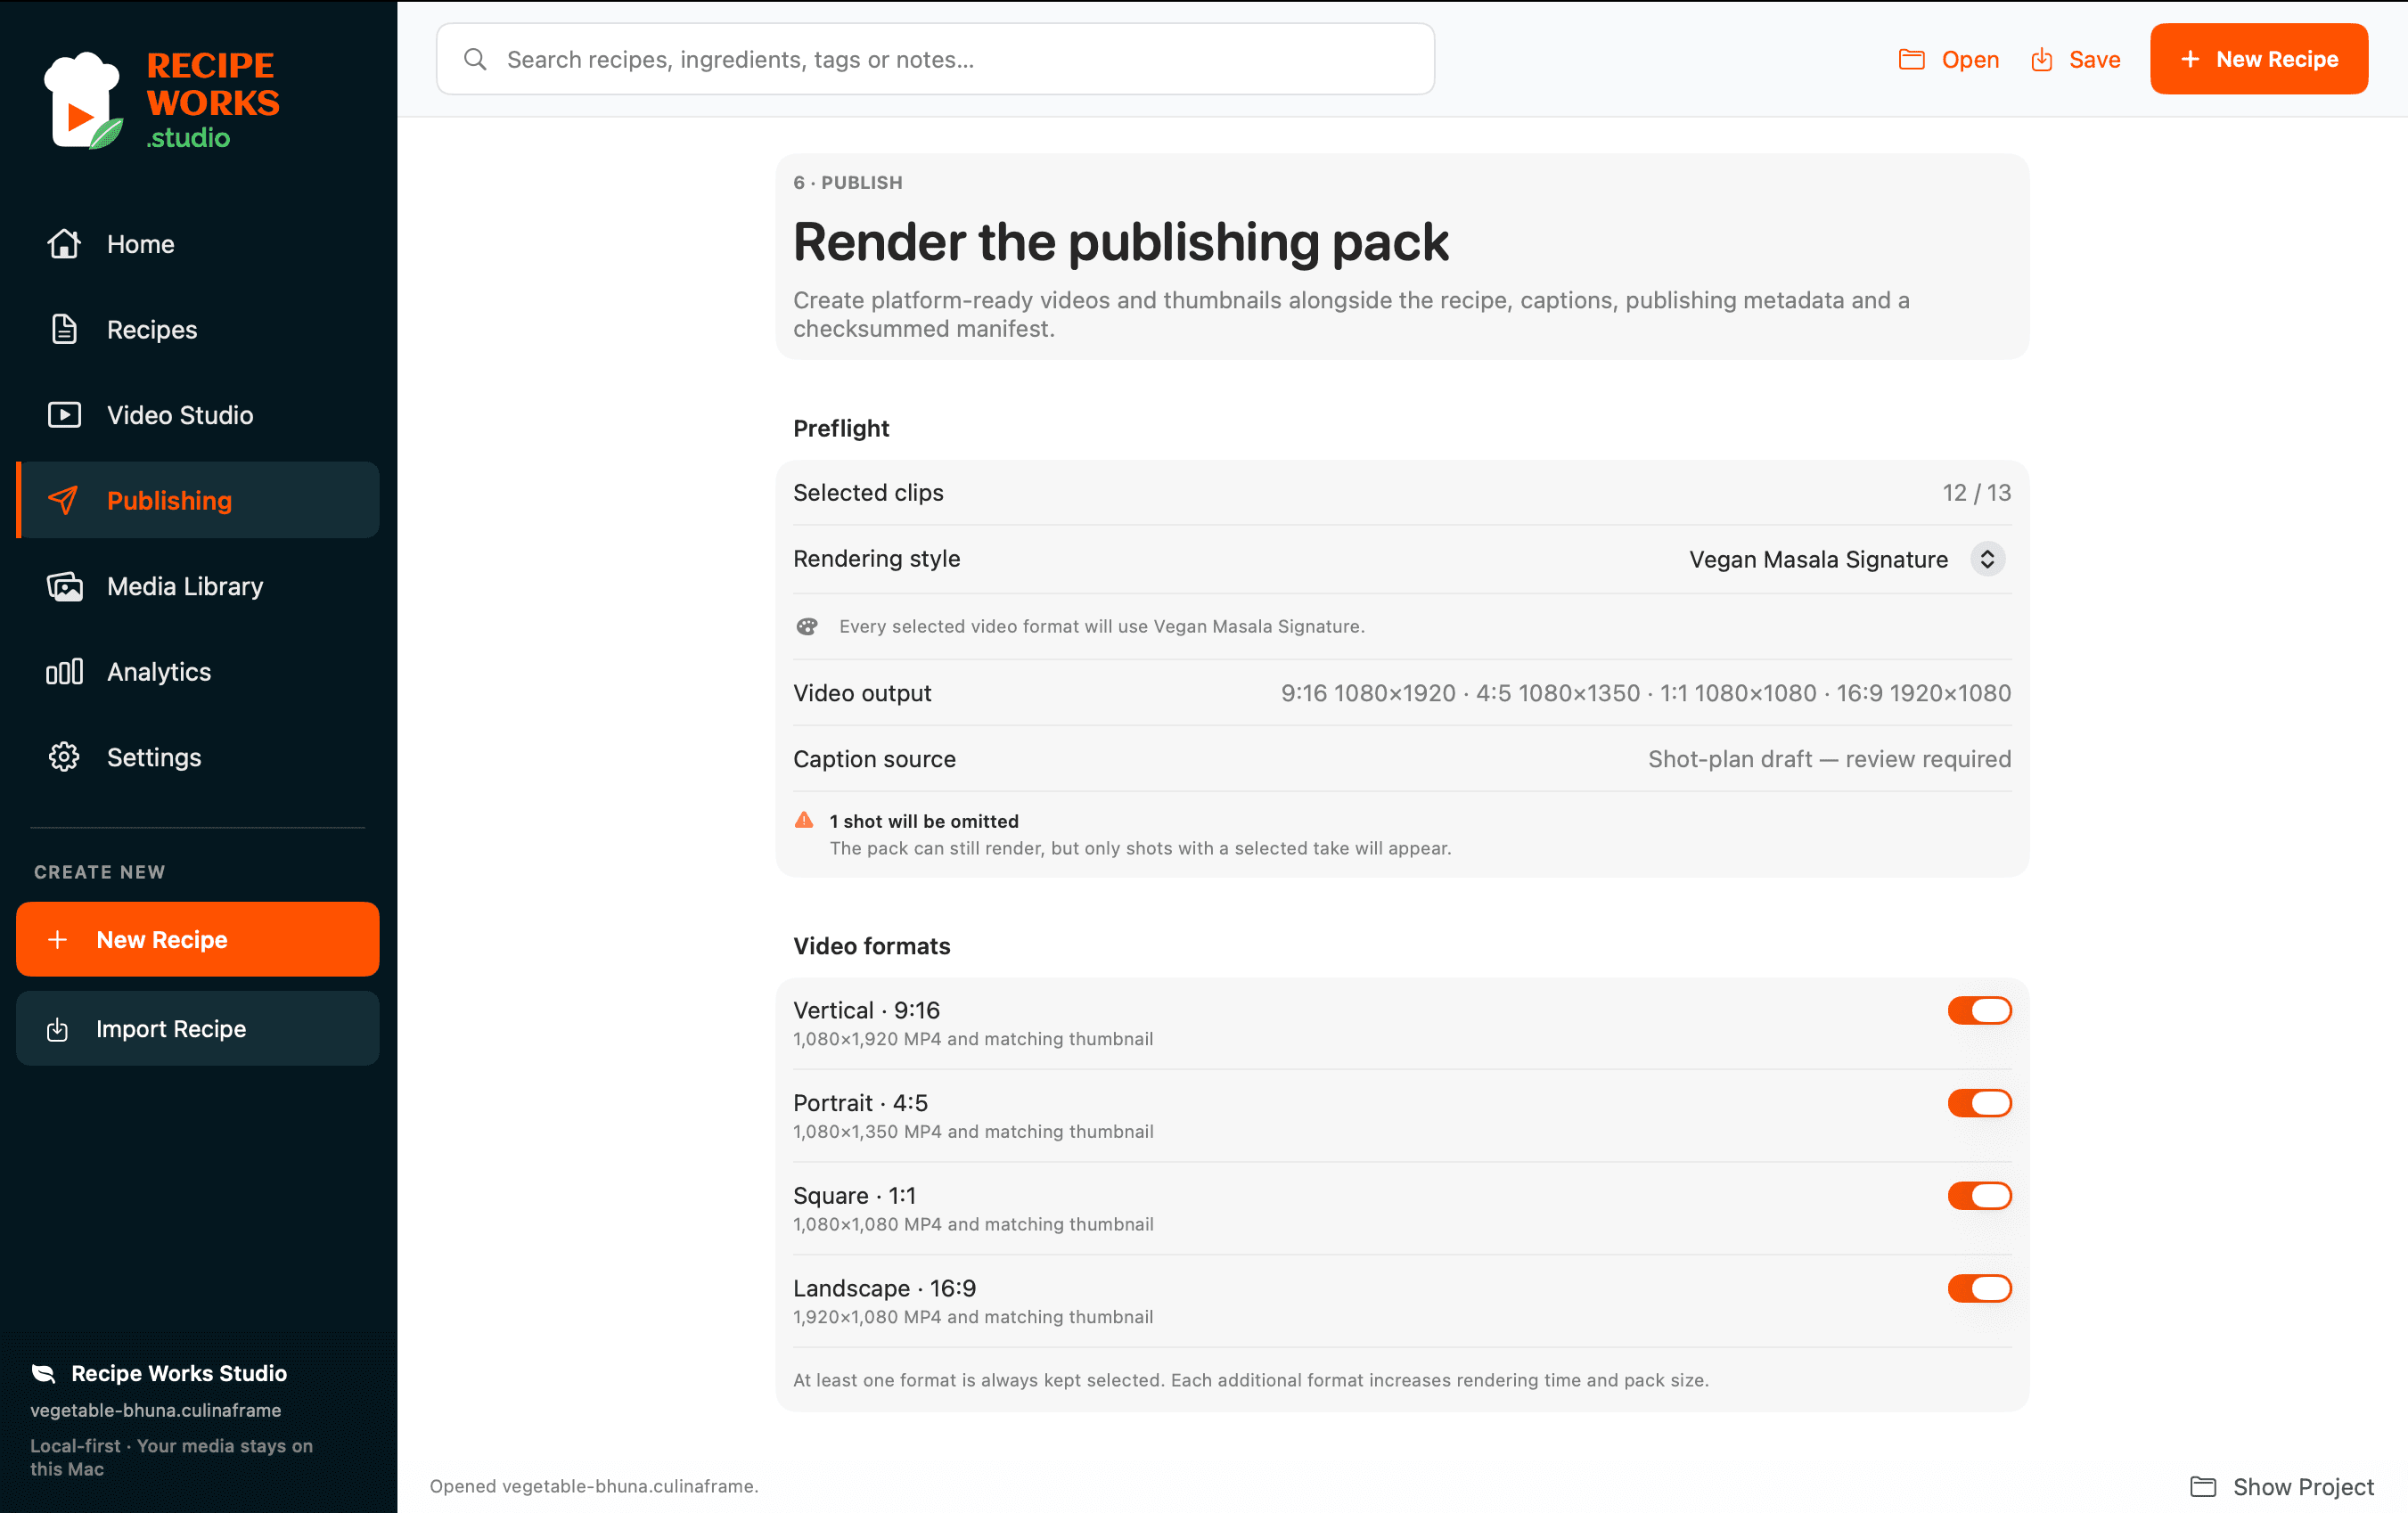2408x1513 pixels.
Task: Open the Analytics section
Action: [x=198, y=672]
